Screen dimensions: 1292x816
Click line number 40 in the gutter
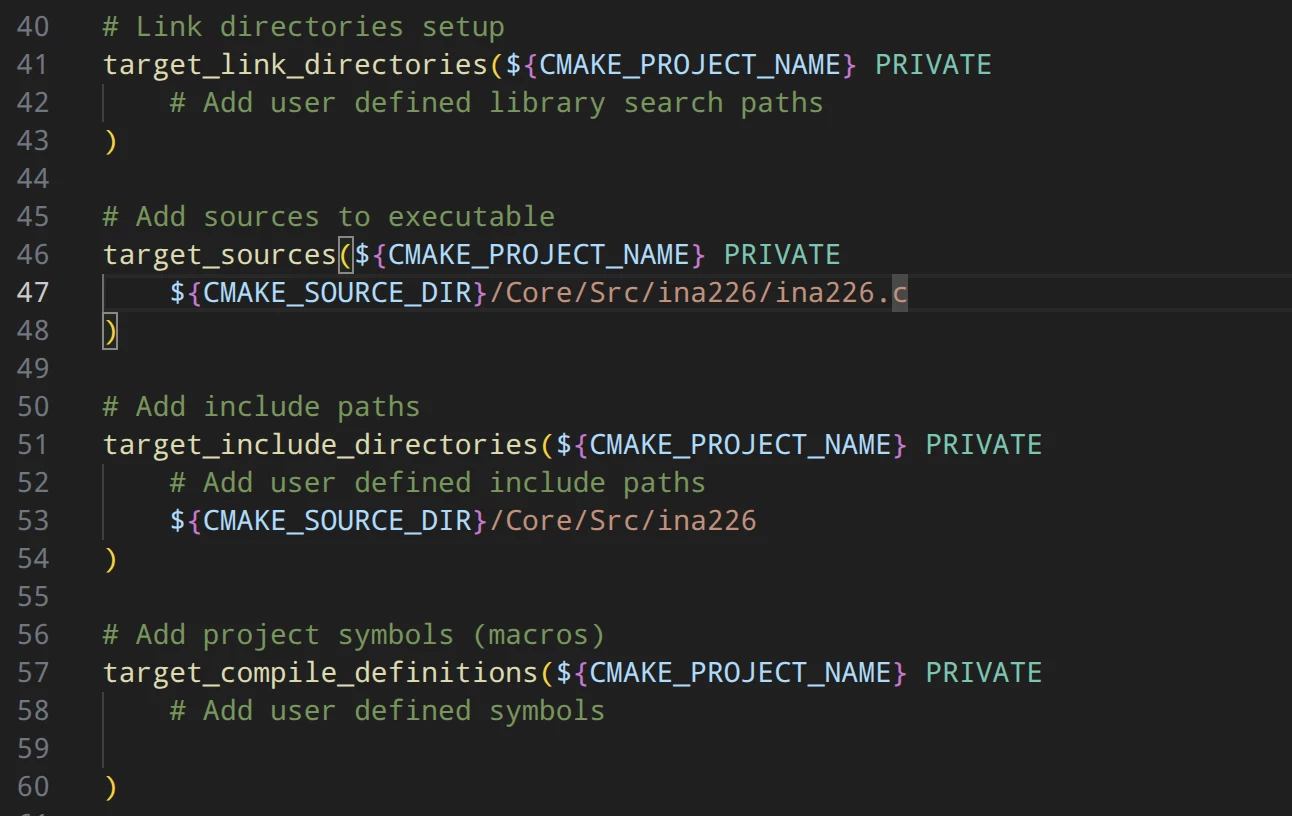pos(33,26)
